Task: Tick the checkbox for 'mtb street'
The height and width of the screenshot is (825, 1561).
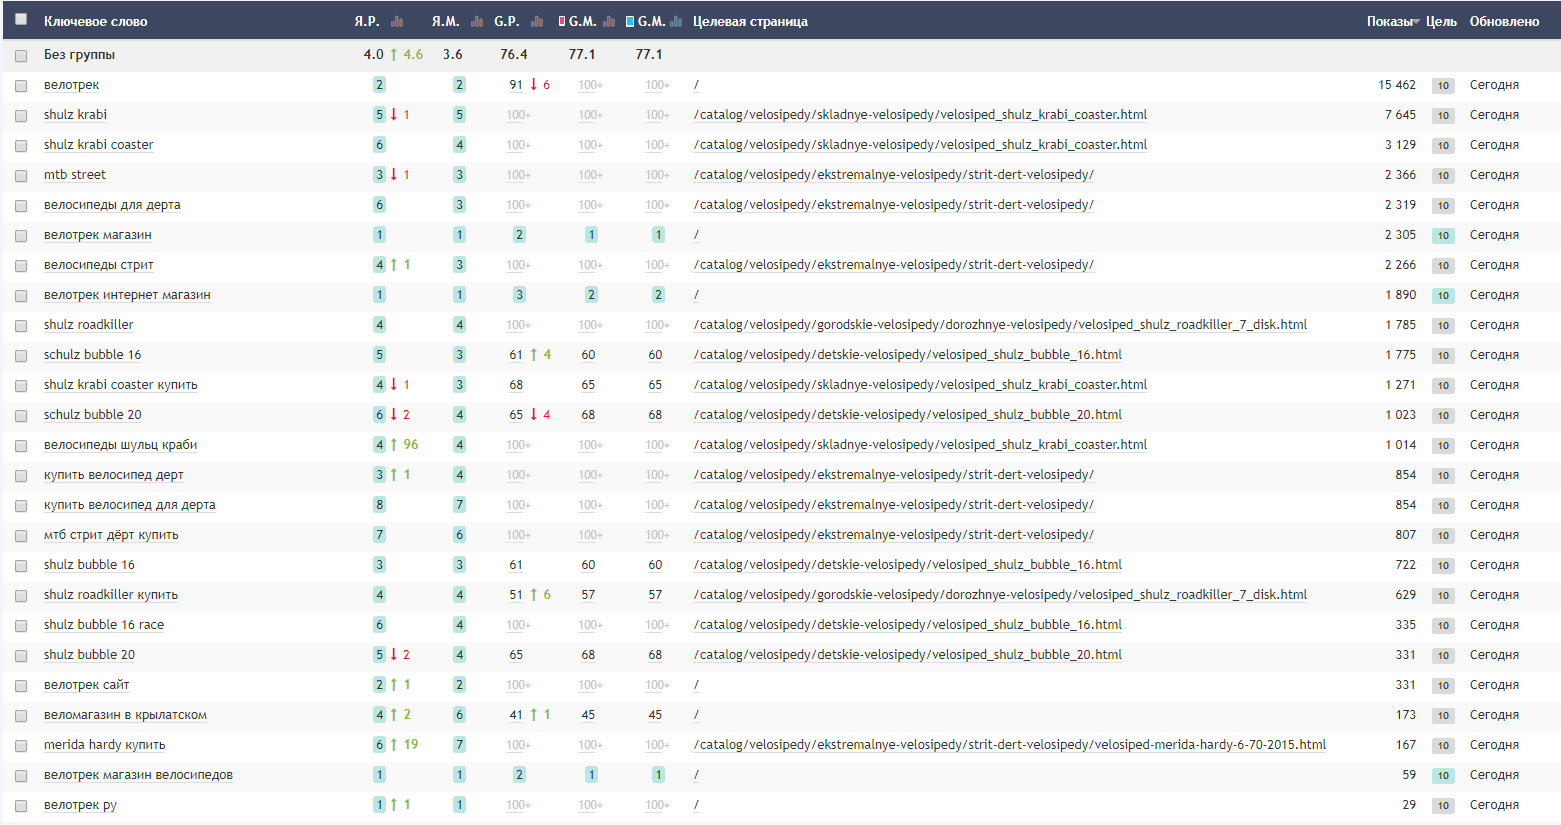Action: pyautogui.click(x=21, y=175)
